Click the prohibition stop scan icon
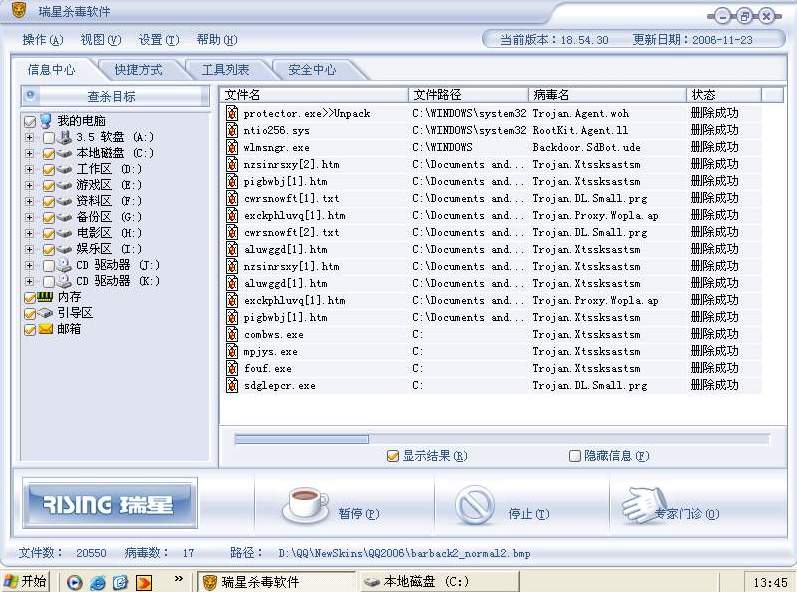Image resolution: width=797 pixels, height=592 pixels. (x=475, y=505)
